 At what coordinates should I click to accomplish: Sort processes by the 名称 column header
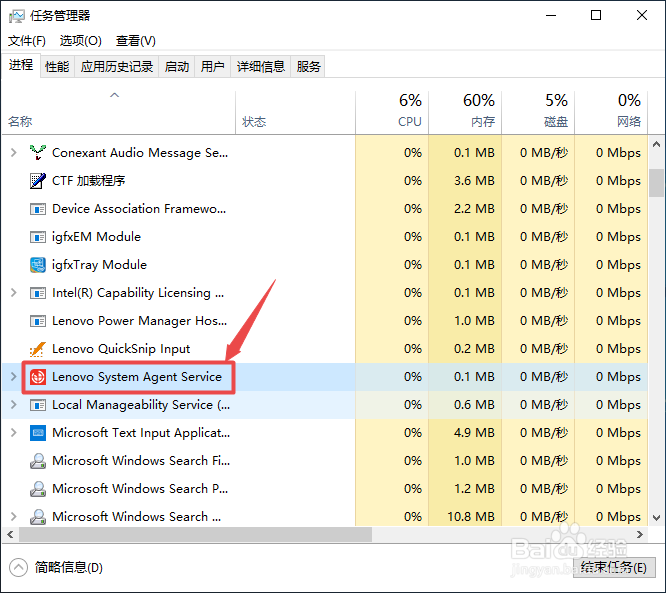click(x=119, y=113)
